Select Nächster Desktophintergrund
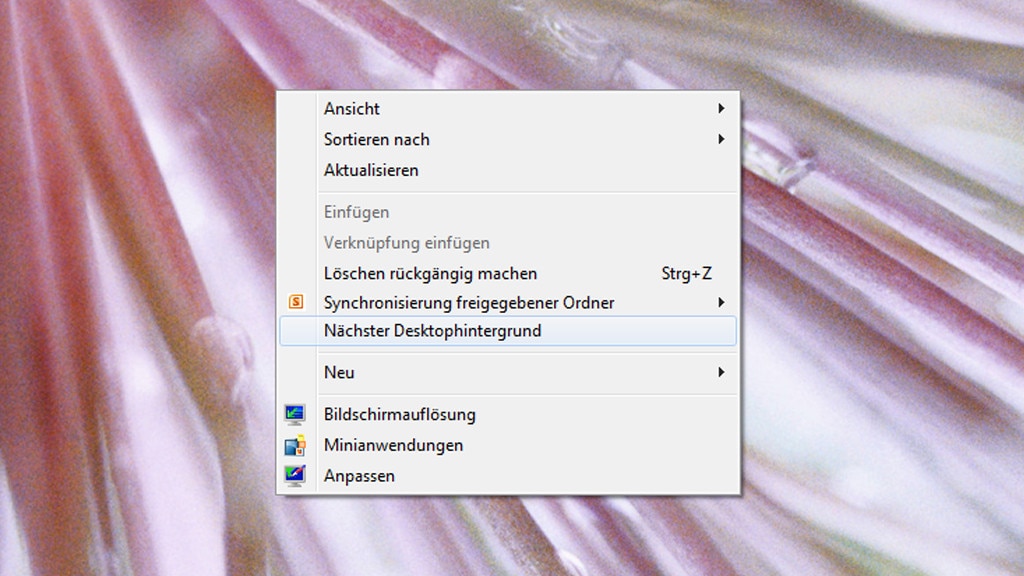Image resolution: width=1024 pixels, height=576 pixels. 507,330
